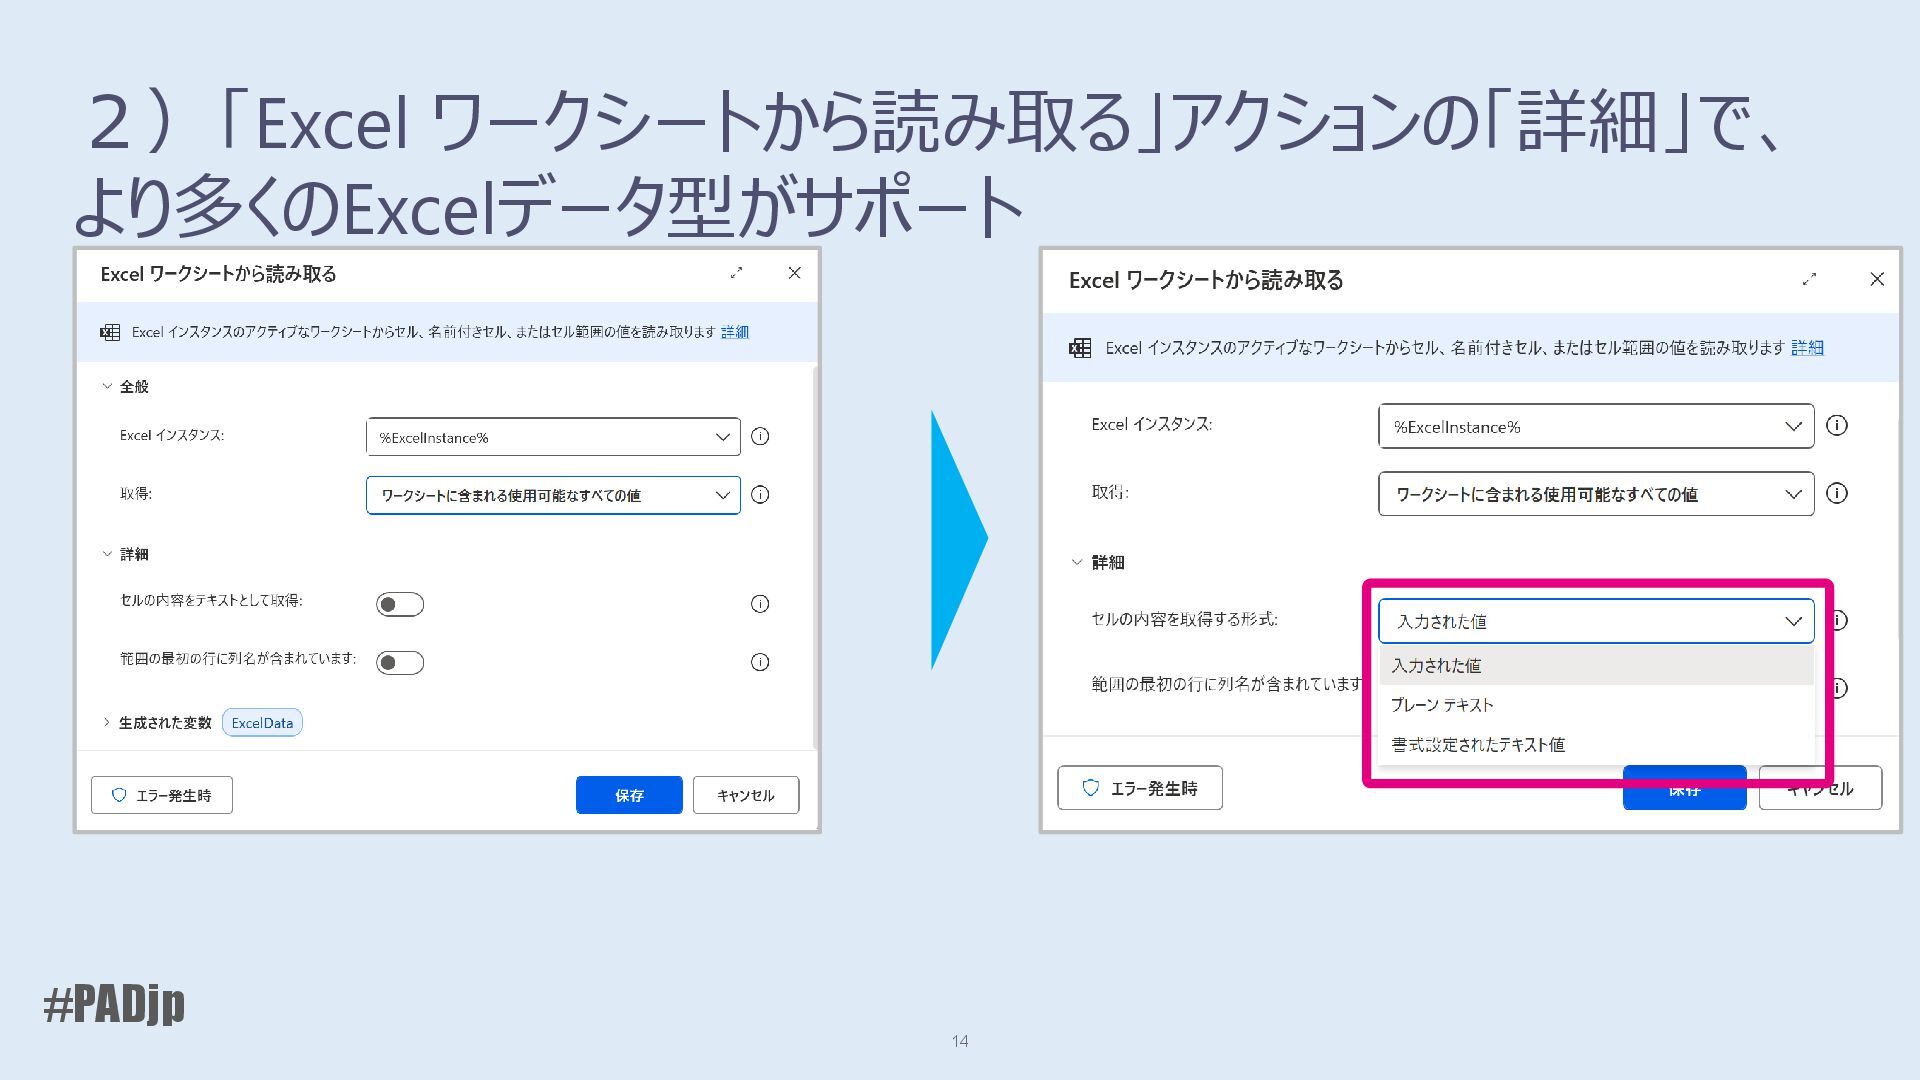Click expand icon in left dialog title bar
The height and width of the screenshot is (1080, 1920).
click(737, 273)
